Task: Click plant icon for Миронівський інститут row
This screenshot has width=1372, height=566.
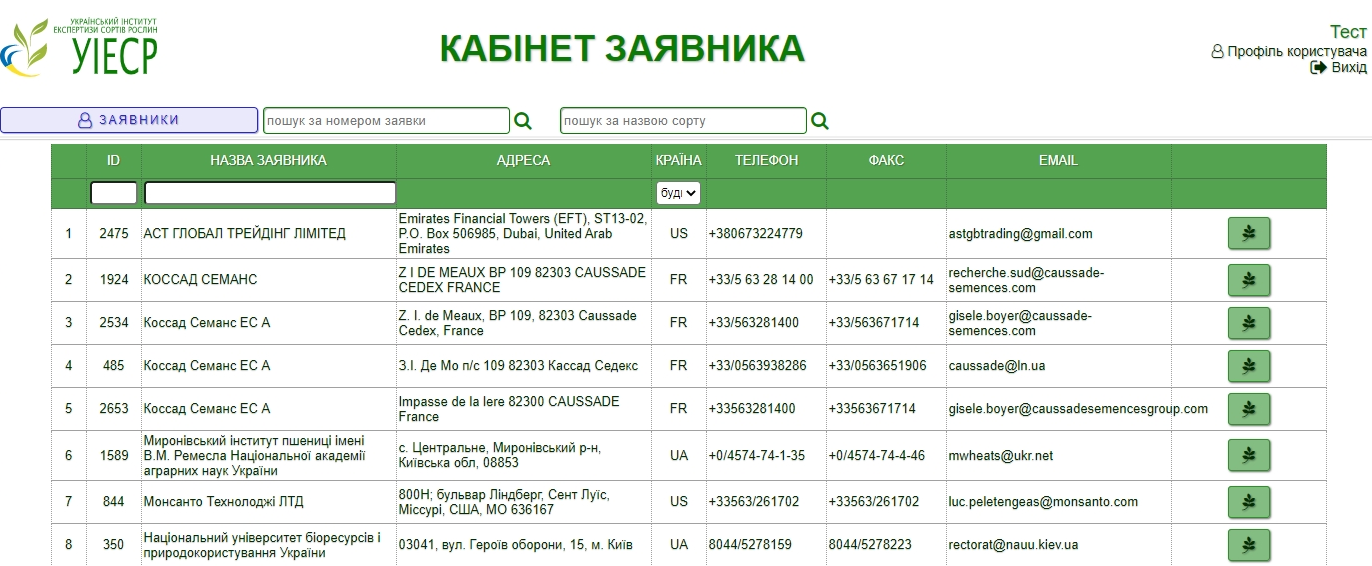Action: pyautogui.click(x=1248, y=456)
